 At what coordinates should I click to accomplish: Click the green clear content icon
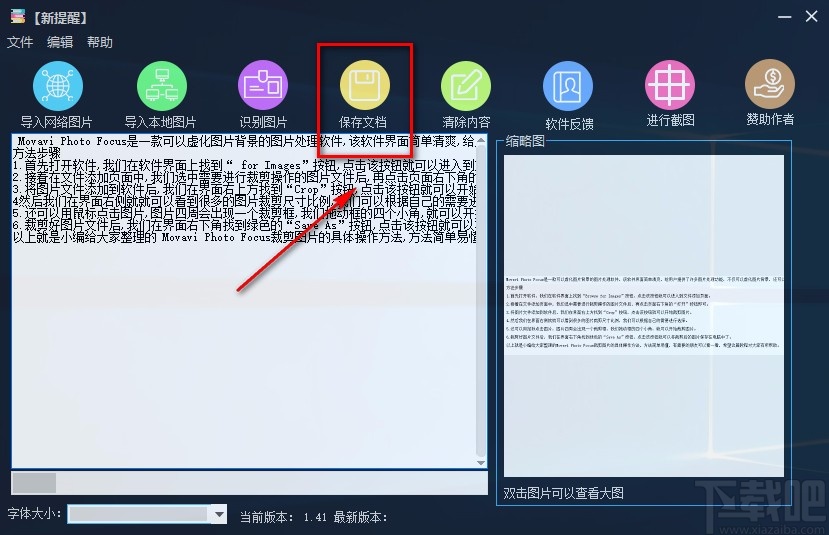tap(466, 86)
